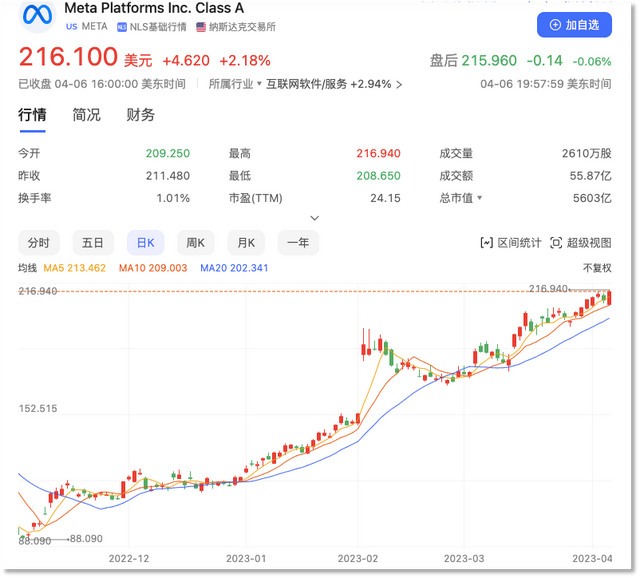Add stock with 加自选 button
Image resolution: width=640 pixels, height=578 pixels.
[574, 24]
